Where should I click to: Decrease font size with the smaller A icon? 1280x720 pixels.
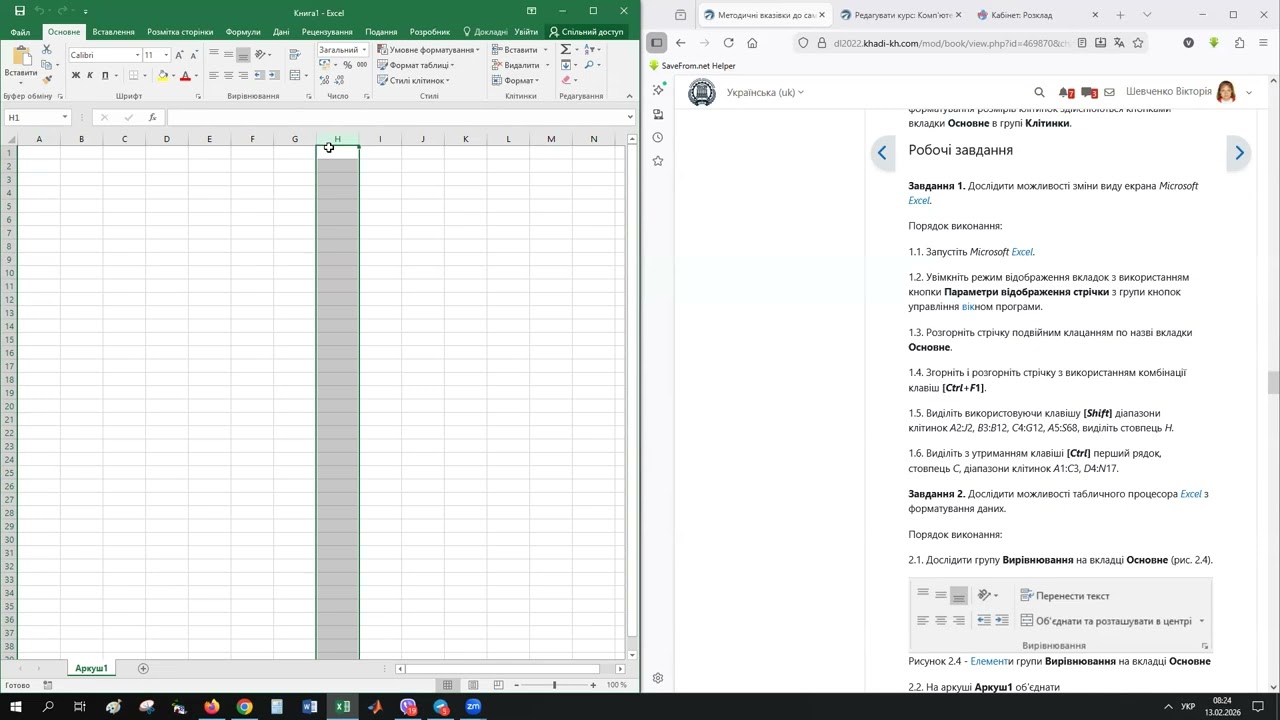[193, 55]
